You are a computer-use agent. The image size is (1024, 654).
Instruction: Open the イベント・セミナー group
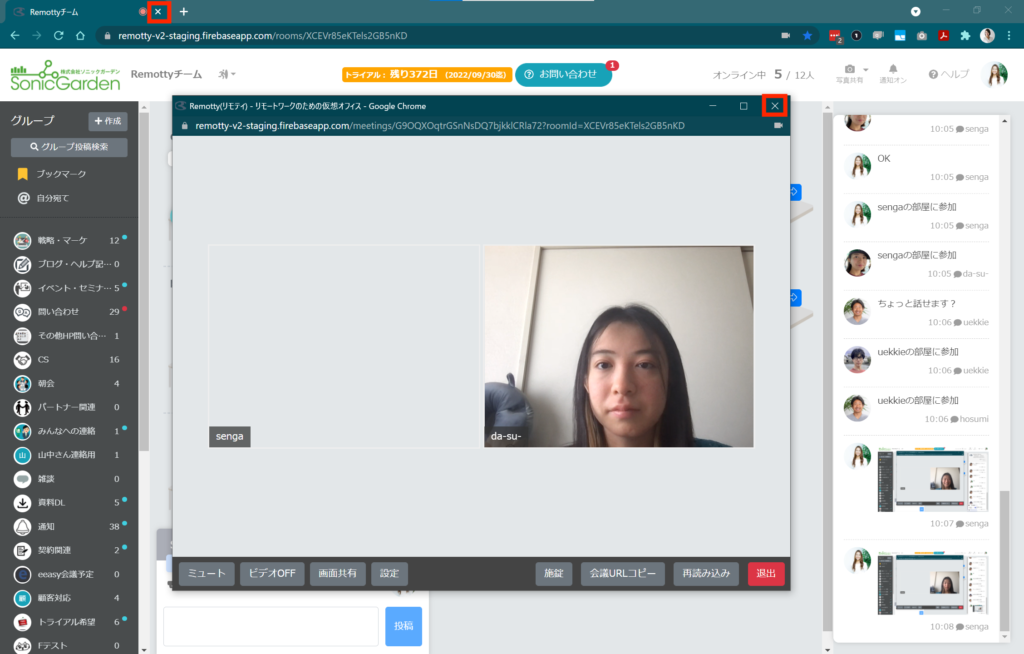coord(69,288)
